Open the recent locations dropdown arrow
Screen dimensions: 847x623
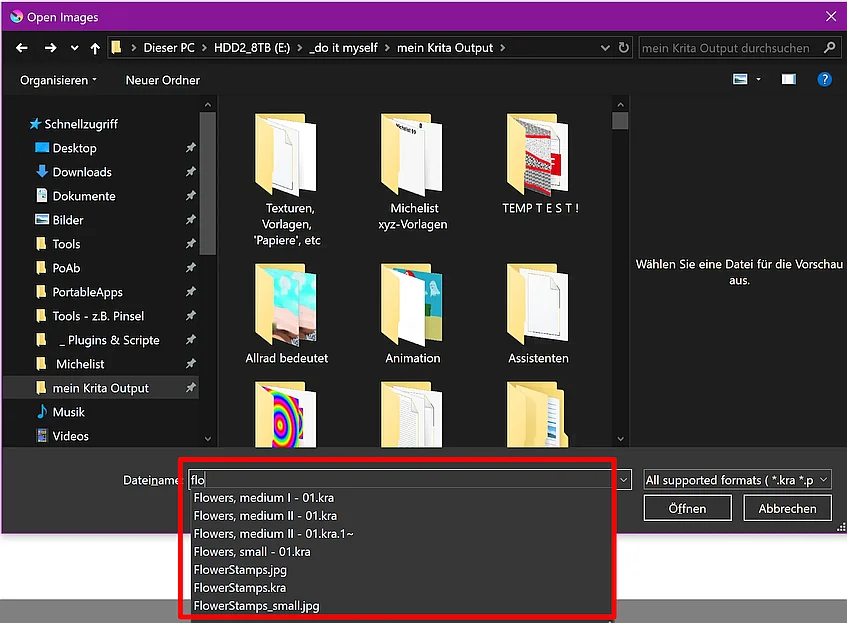click(x=75, y=48)
